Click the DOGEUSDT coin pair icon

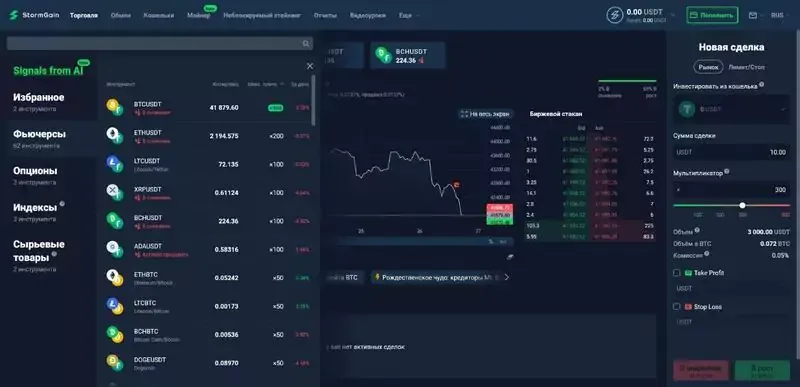coord(115,363)
